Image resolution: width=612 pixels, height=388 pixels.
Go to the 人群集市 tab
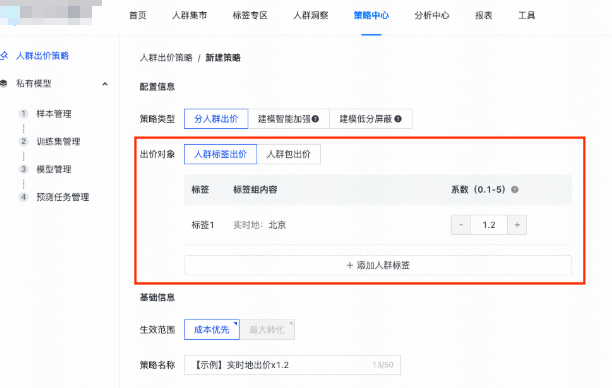pos(189,15)
